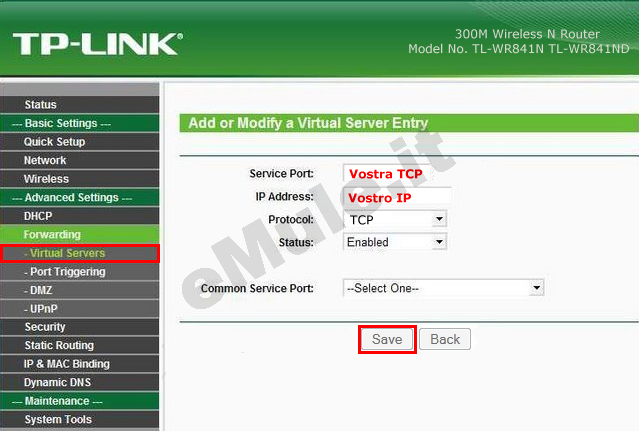Open the UPnP submenu entry
The image size is (639, 432).
[x=80, y=309]
